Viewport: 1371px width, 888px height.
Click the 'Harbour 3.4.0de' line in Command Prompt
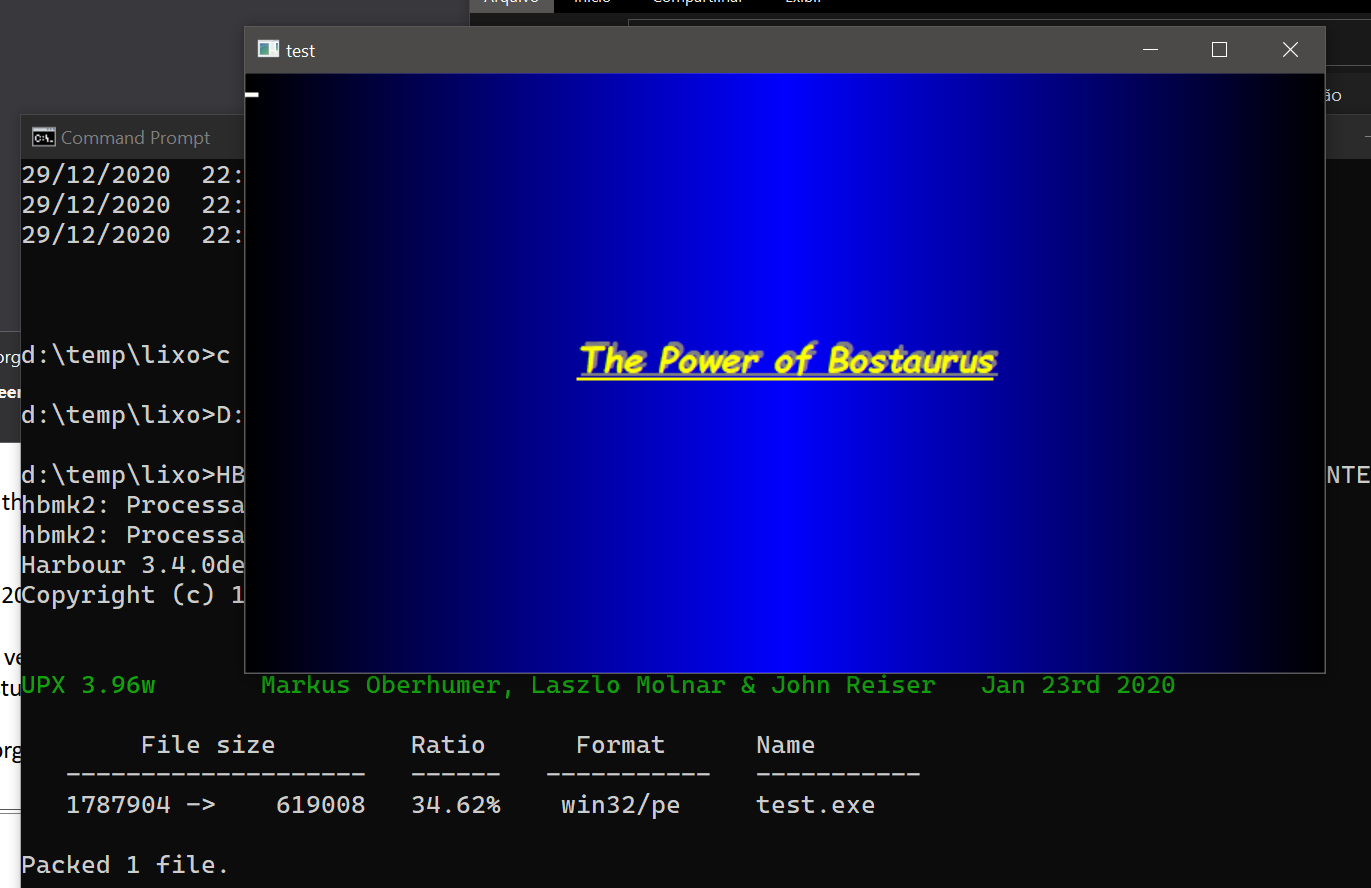tap(133, 565)
